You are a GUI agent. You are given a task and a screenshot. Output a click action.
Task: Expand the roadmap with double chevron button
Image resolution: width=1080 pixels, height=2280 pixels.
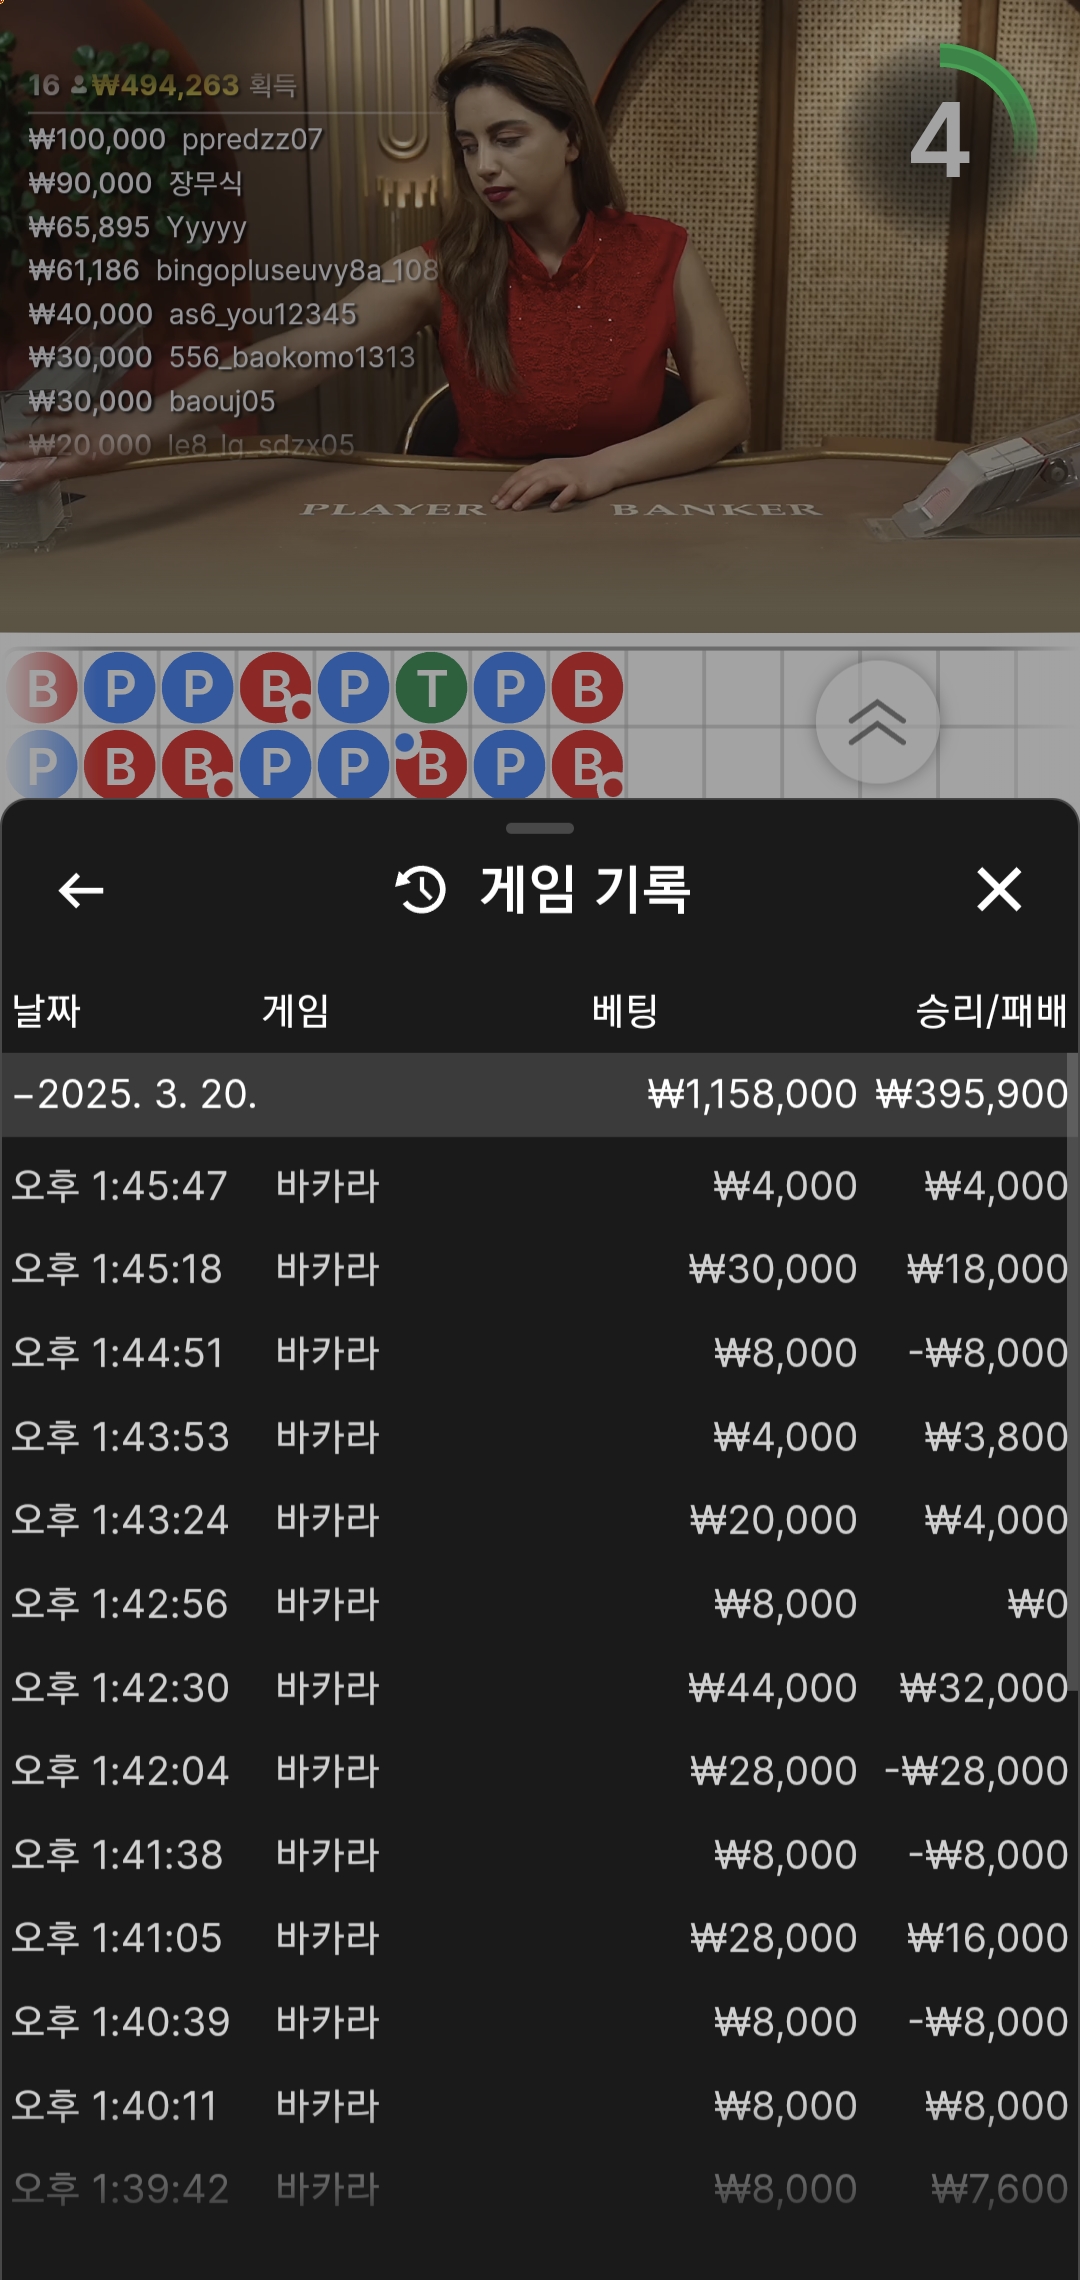click(x=877, y=722)
